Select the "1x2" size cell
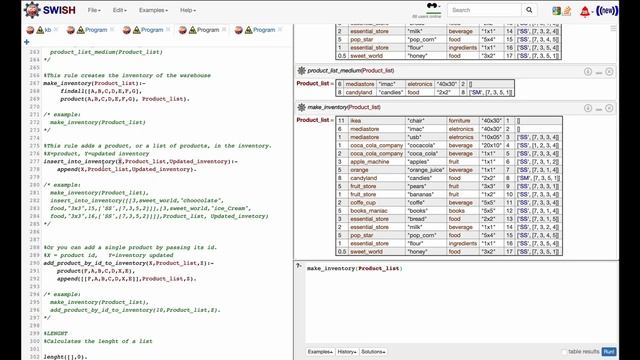640x360 pixels. (x=491, y=194)
